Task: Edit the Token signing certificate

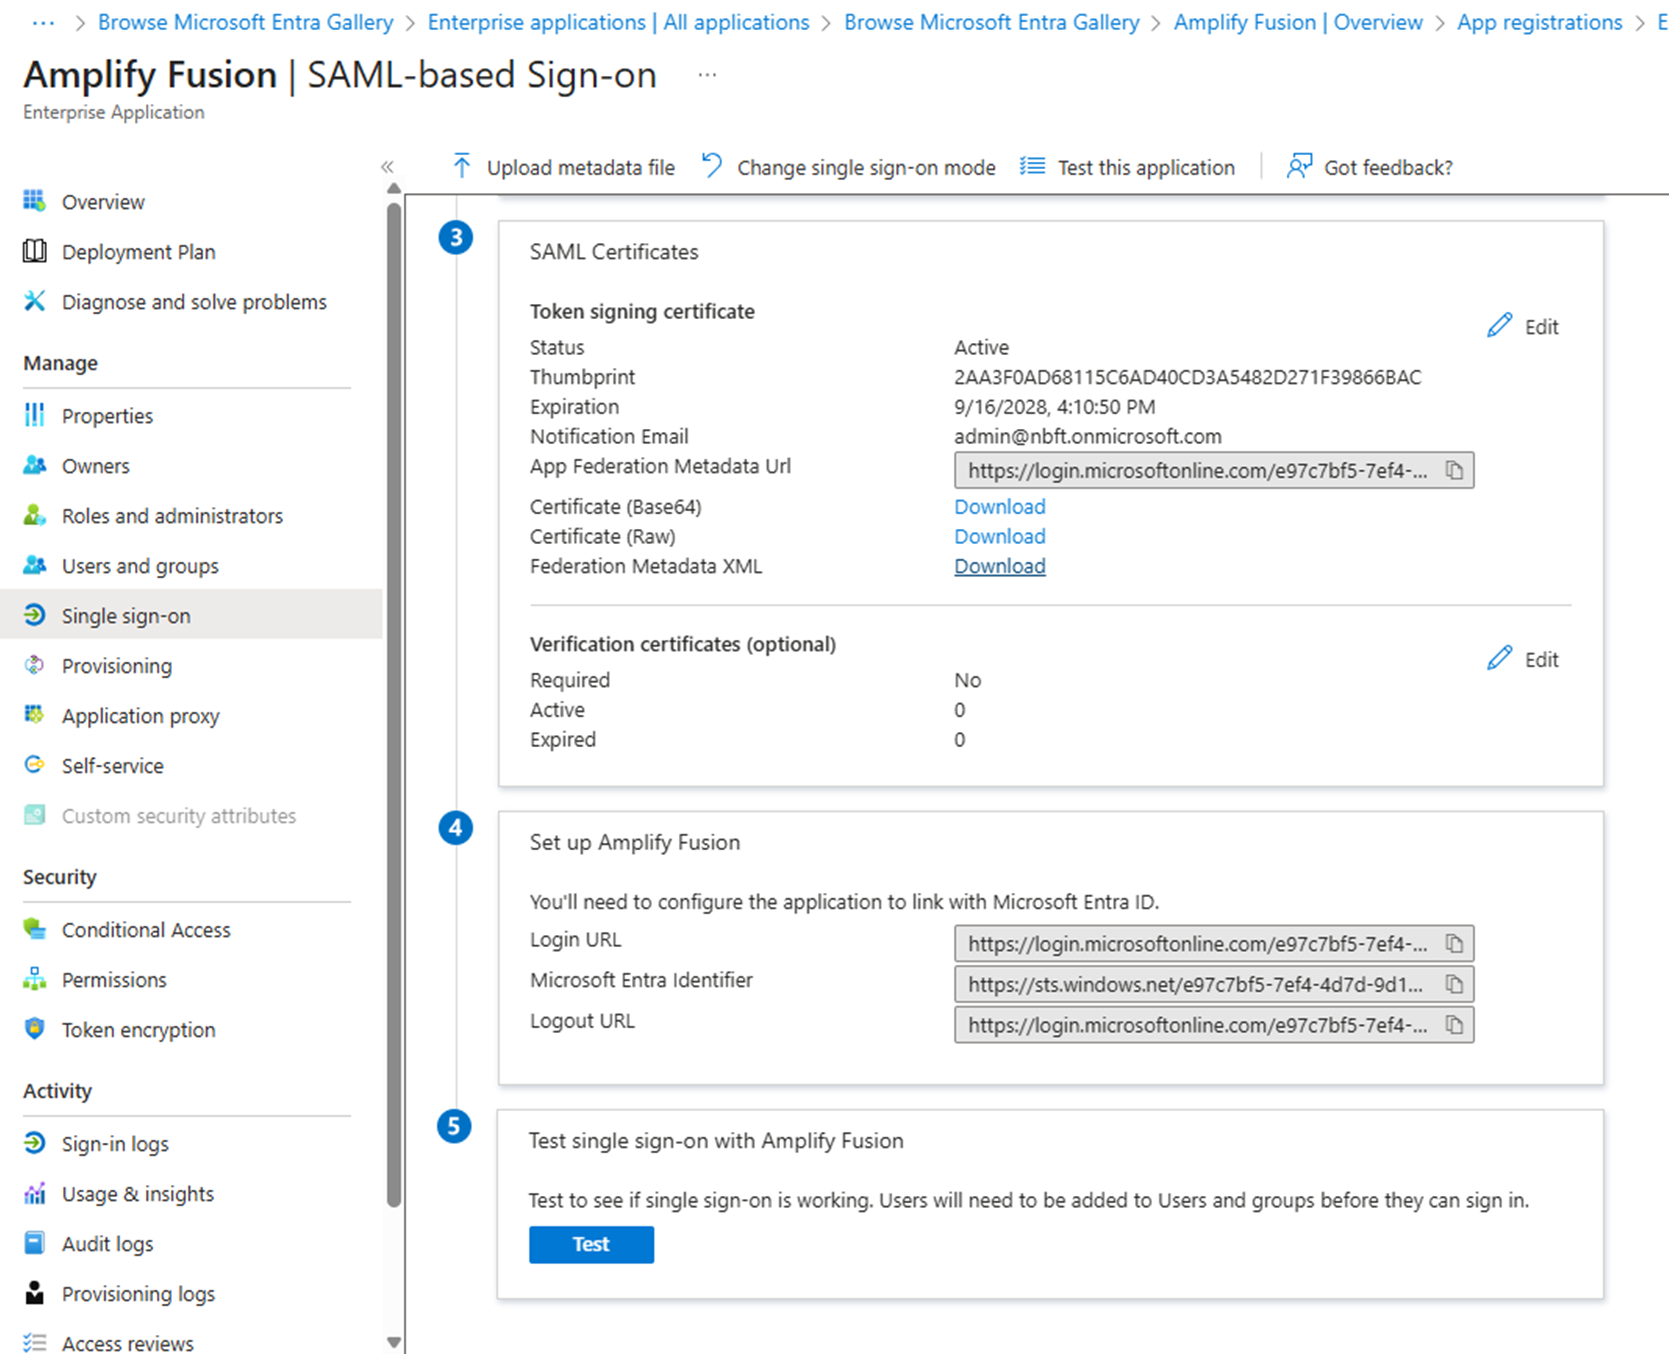Action: pyautogui.click(x=1523, y=327)
